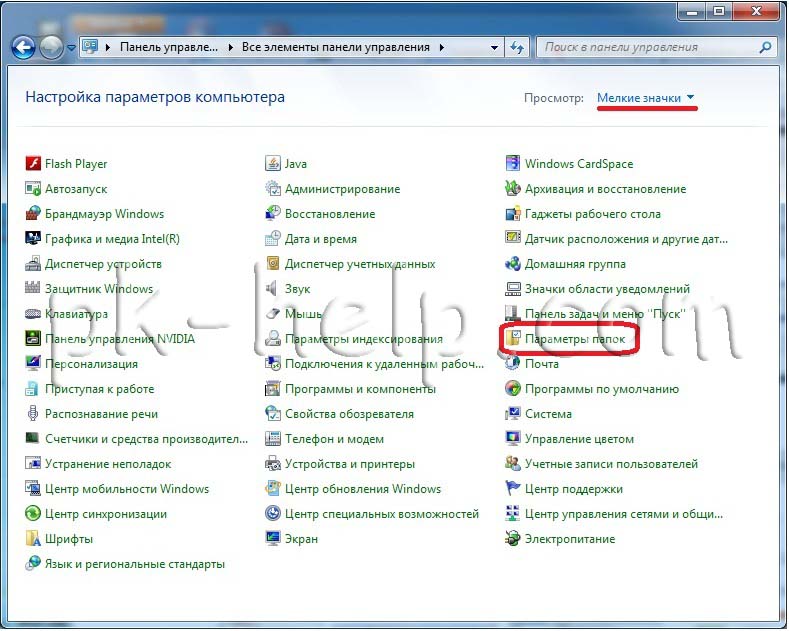This screenshot has width=789, height=631.
Task: Click the Домашняя группа icon
Action: click(513, 264)
